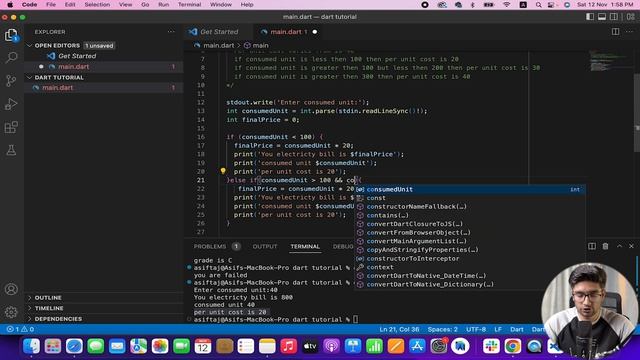Image resolution: width=640 pixels, height=360 pixels.
Task: Open the Manage gear settings icon
Action: pyautogui.click(x=11, y=312)
